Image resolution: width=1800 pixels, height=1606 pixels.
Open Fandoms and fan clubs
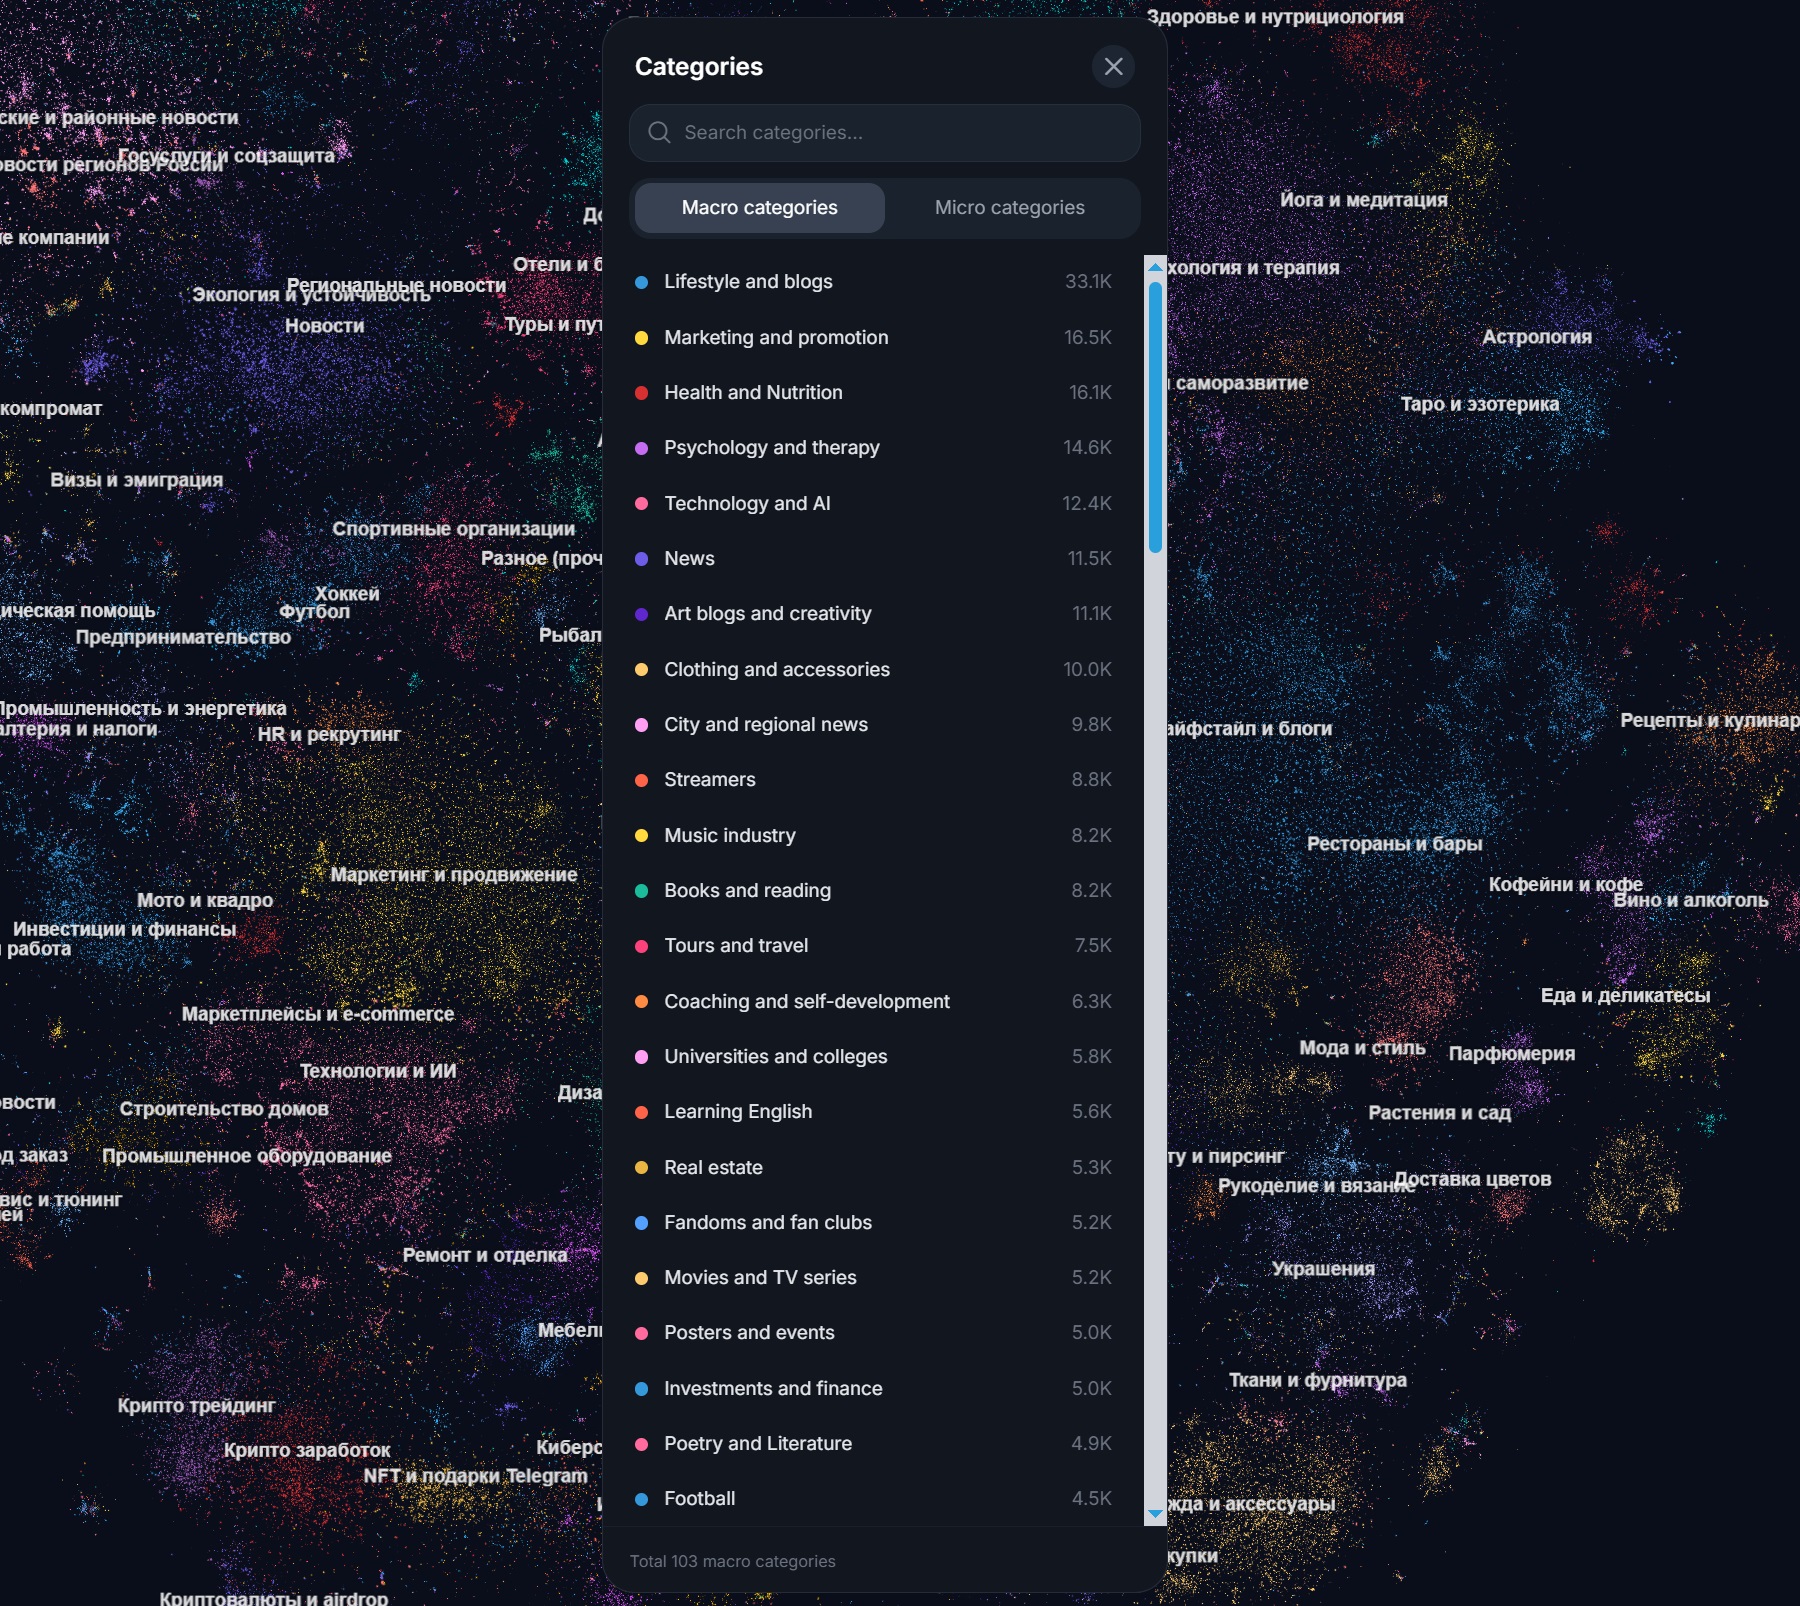pos(874,1223)
